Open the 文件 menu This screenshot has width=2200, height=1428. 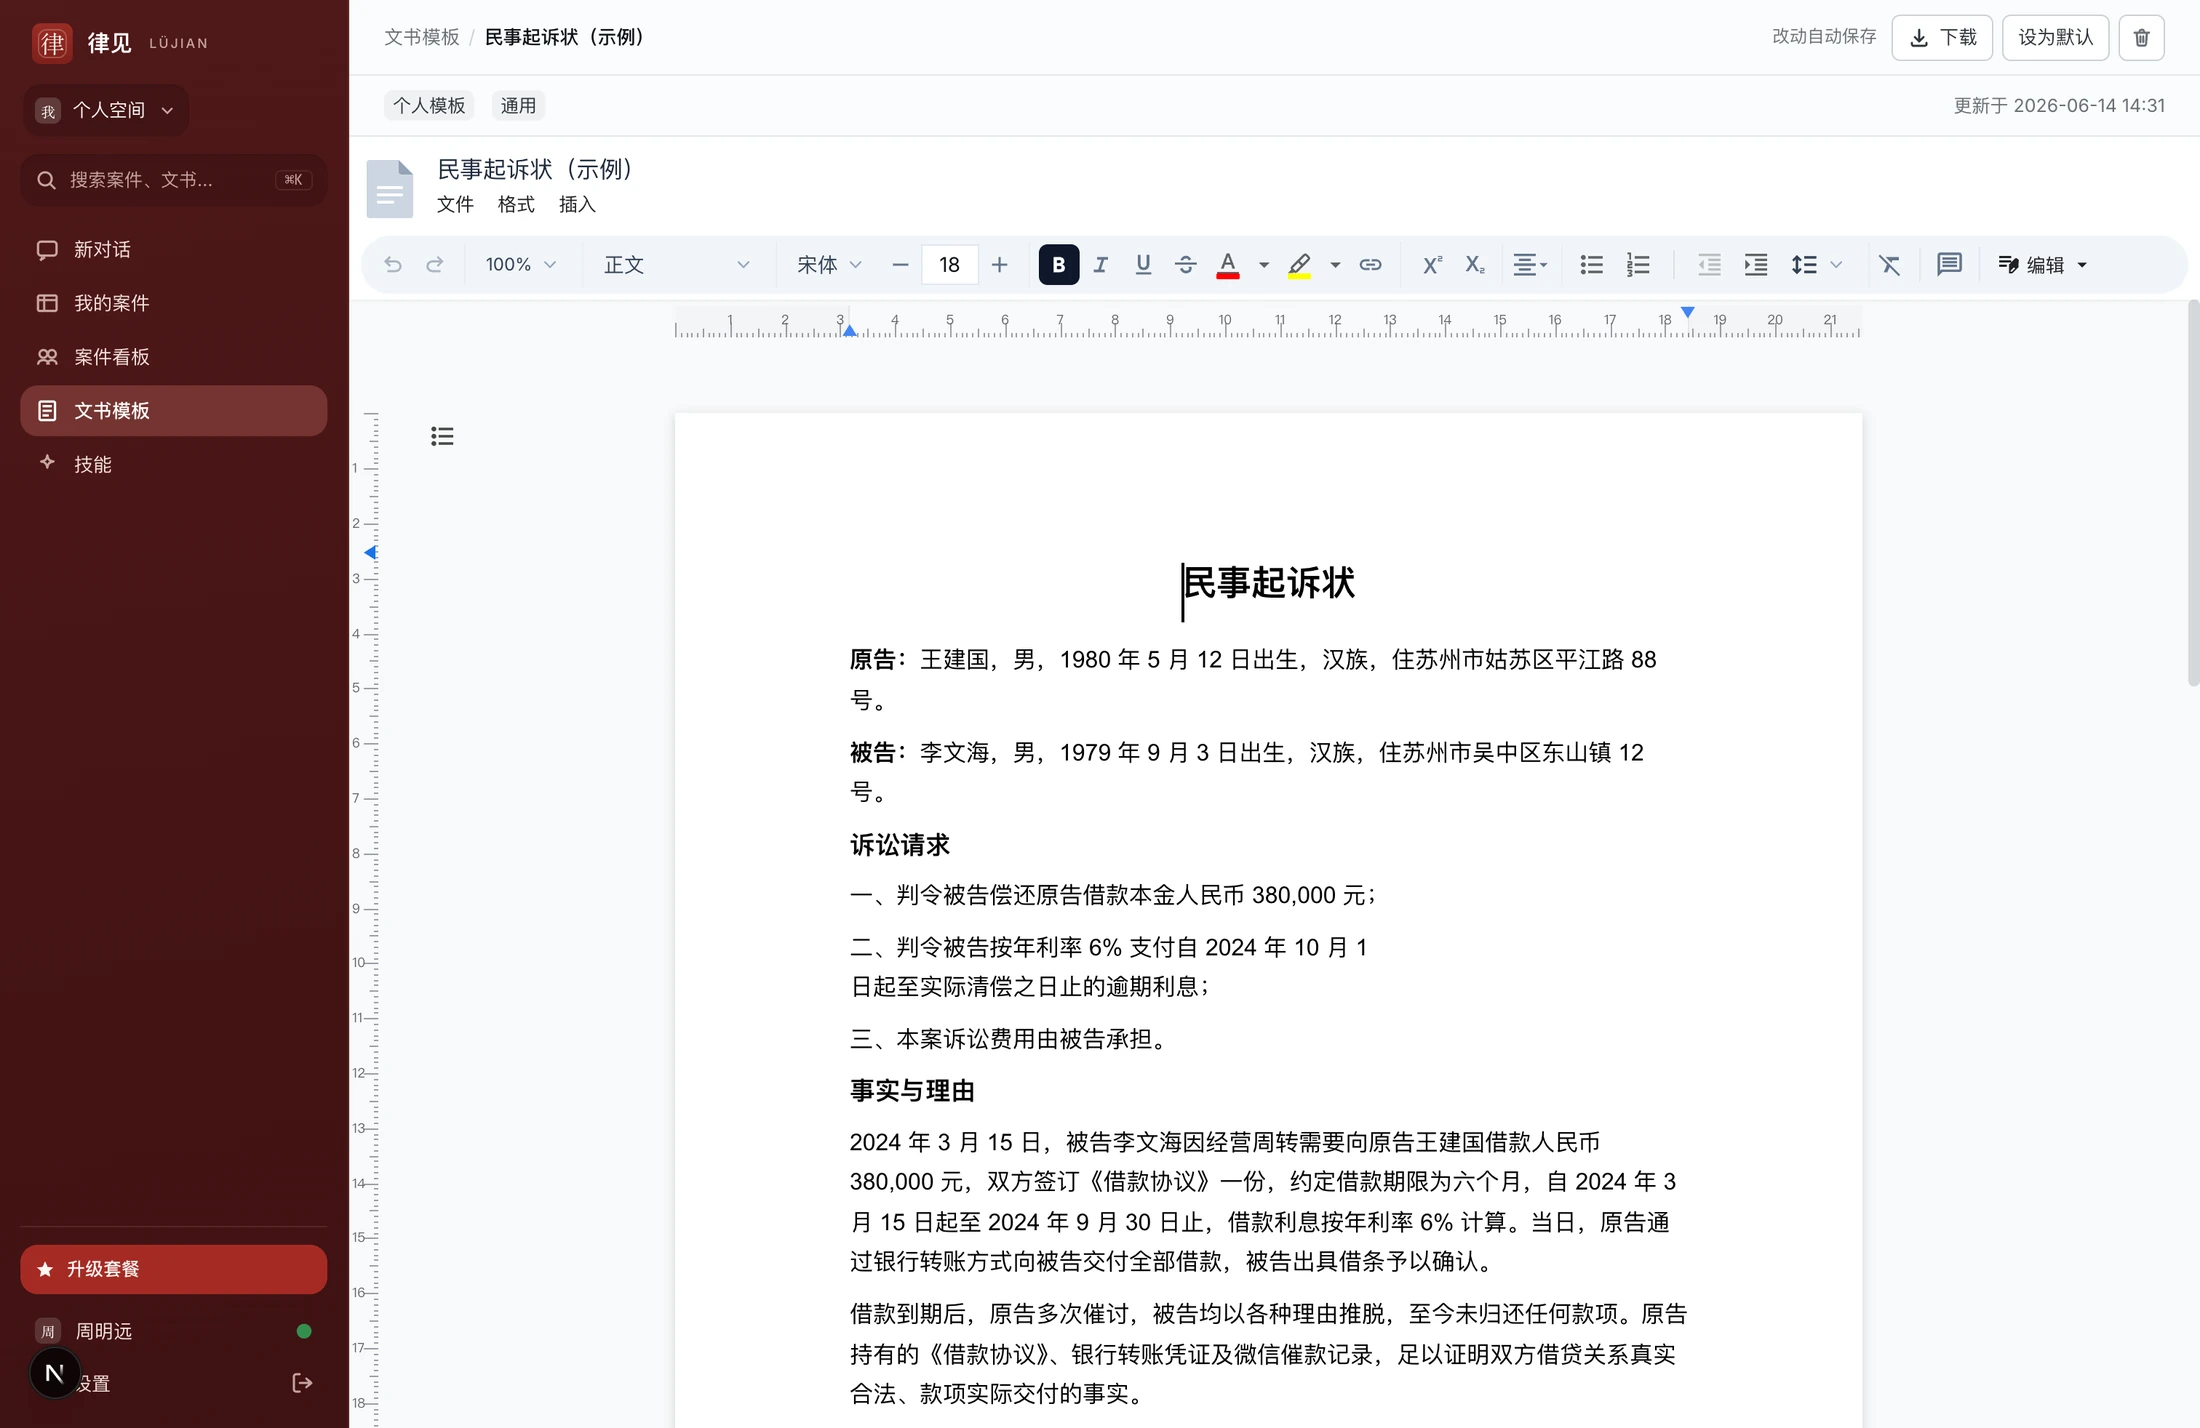pyautogui.click(x=455, y=205)
